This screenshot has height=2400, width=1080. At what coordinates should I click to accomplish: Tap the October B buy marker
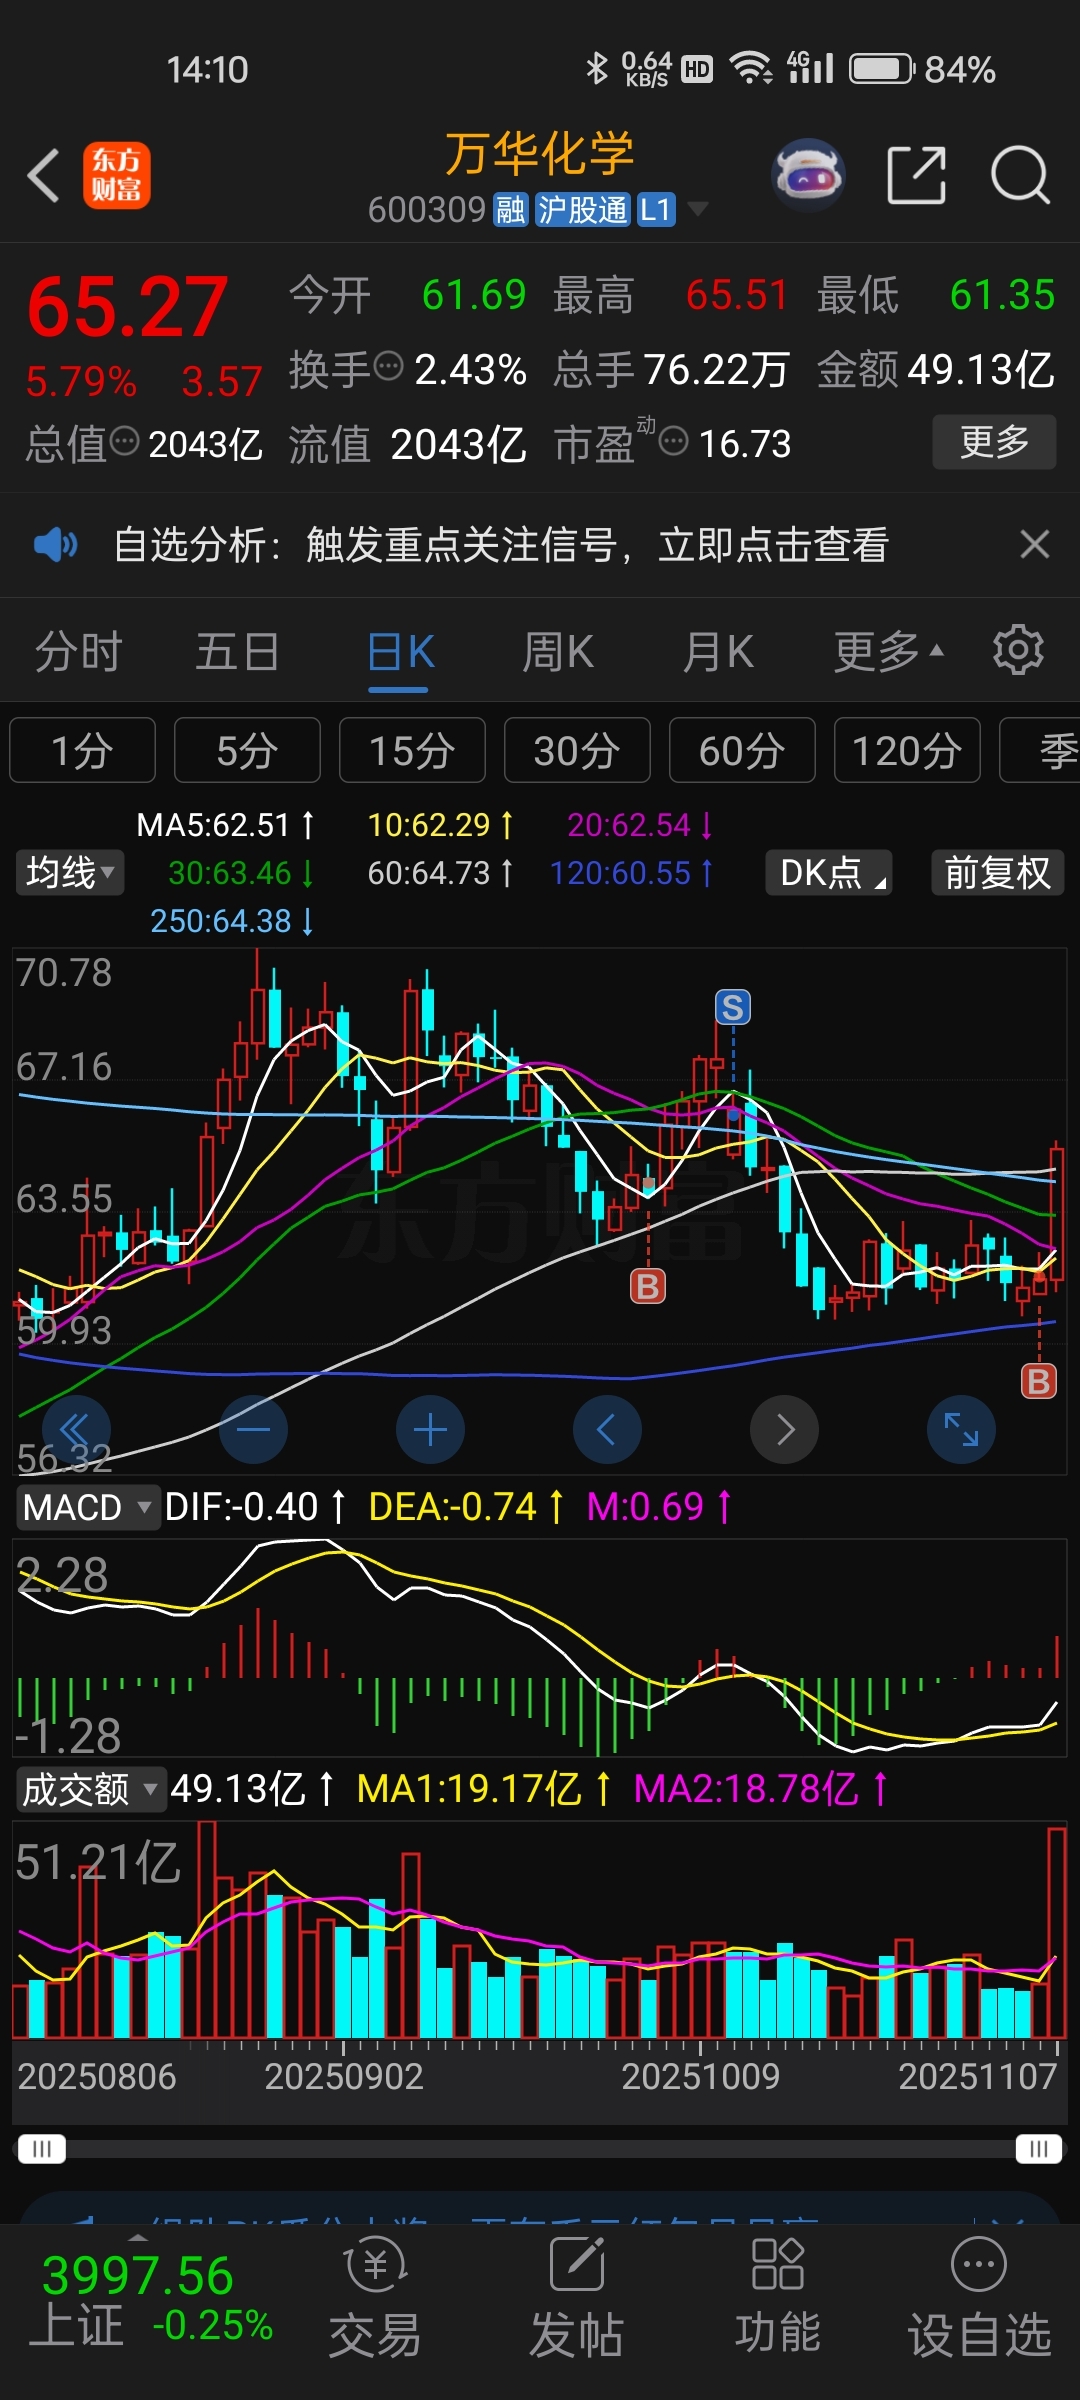648,1286
